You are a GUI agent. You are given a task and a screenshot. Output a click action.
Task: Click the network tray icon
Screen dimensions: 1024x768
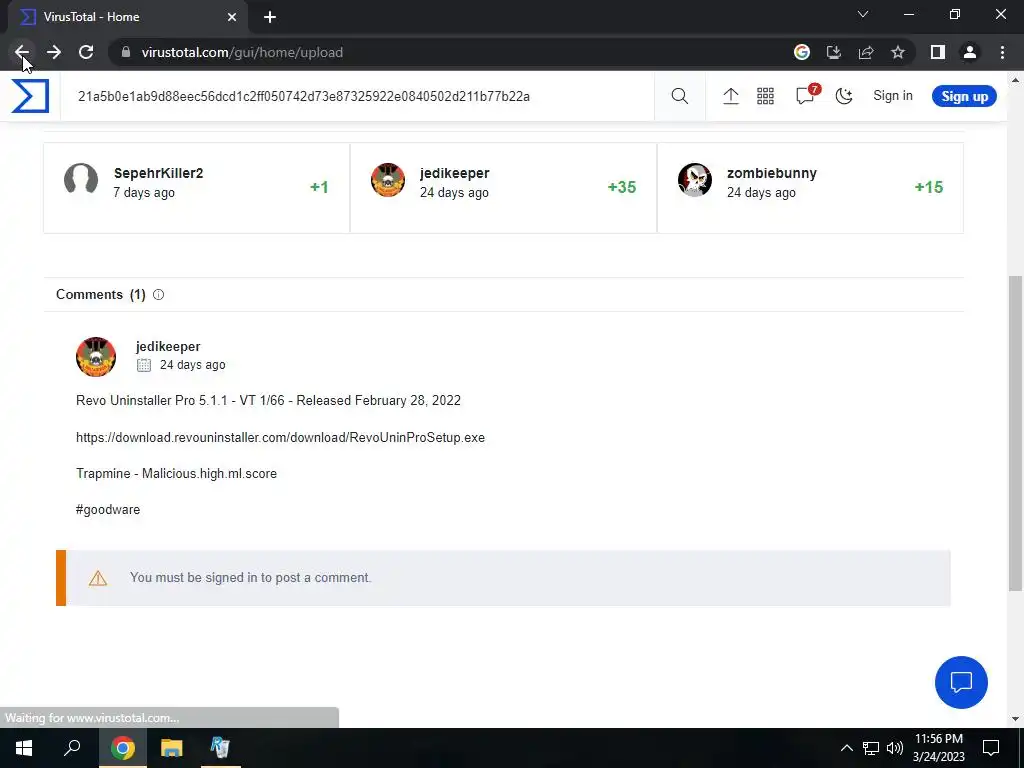tap(871, 748)
